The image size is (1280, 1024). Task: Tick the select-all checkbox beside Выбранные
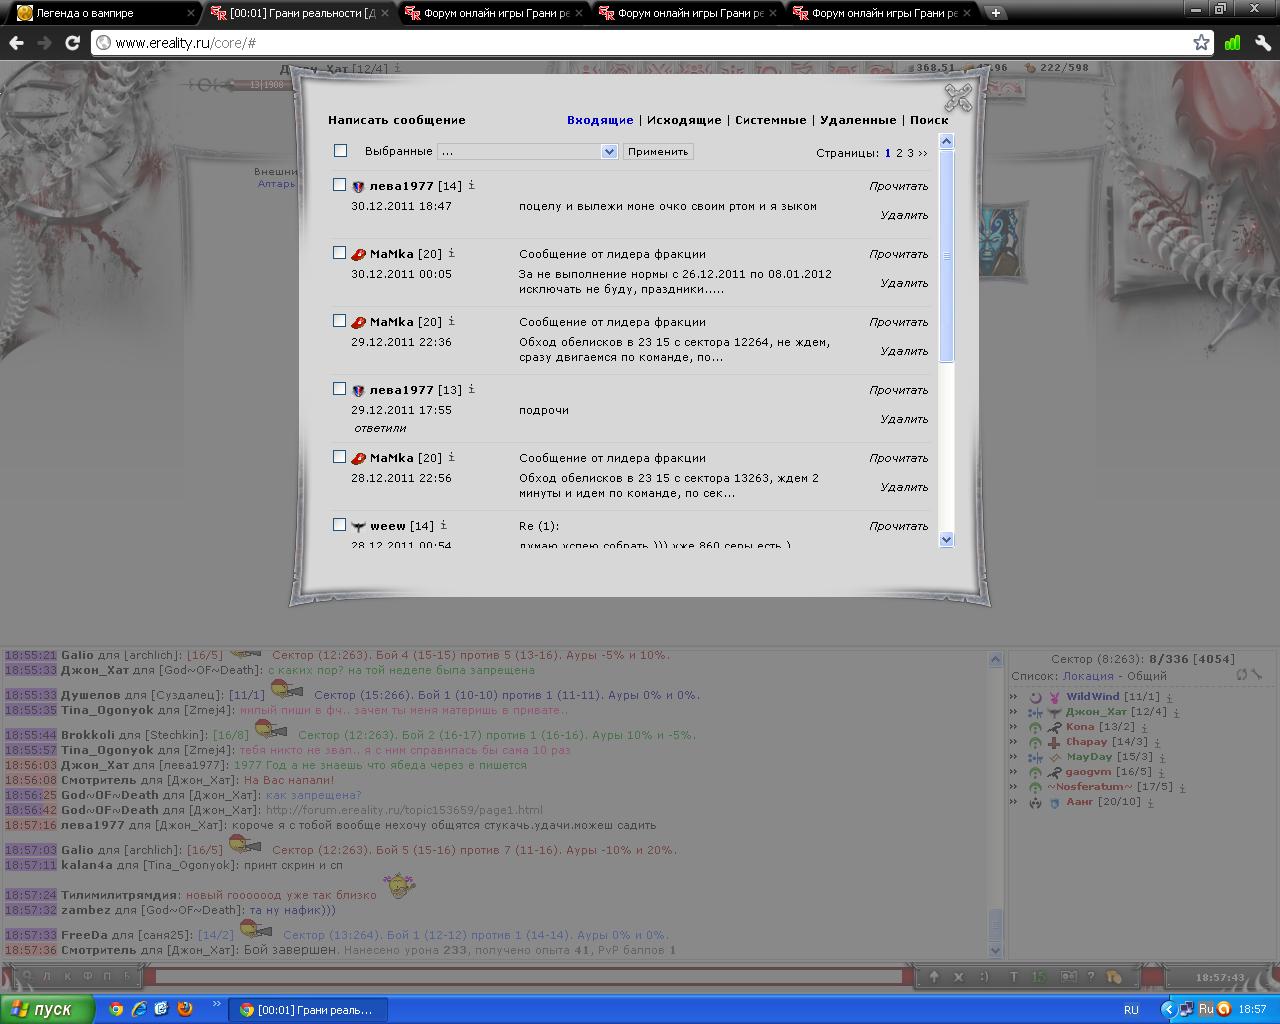tap(340, 151)
